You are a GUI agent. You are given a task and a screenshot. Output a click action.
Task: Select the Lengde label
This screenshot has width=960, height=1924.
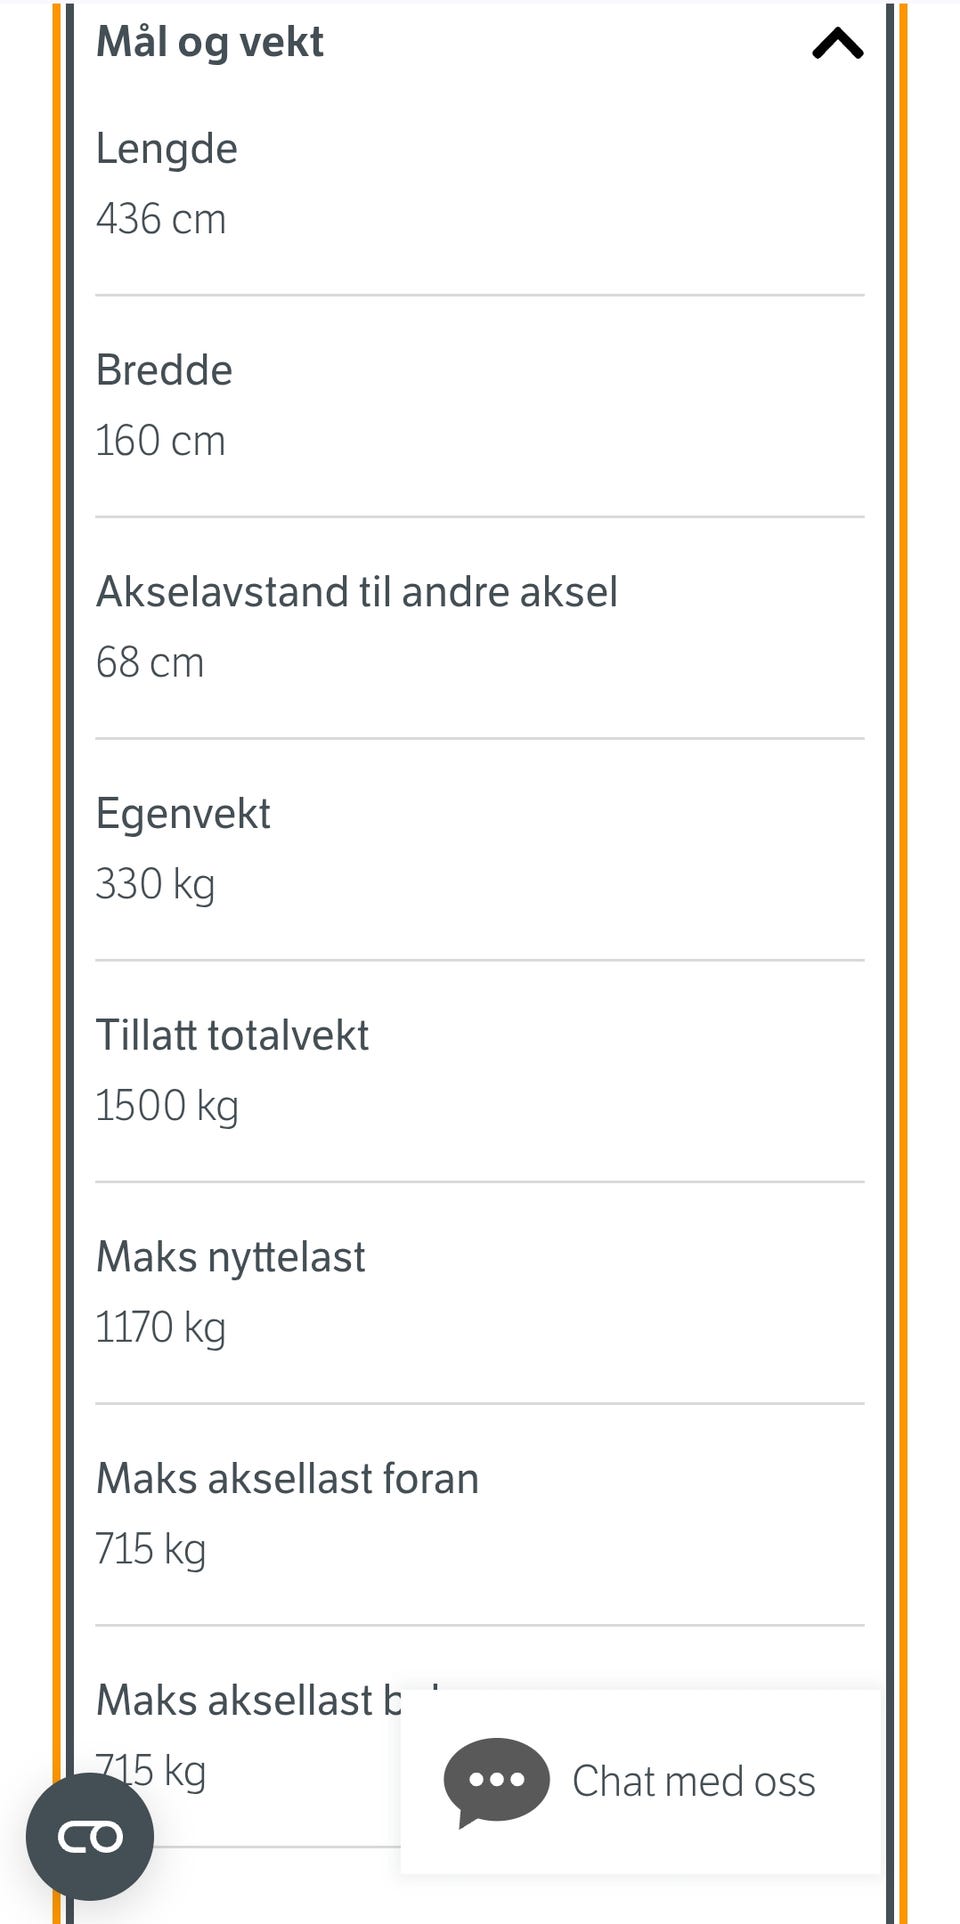(x=167, y=149)
